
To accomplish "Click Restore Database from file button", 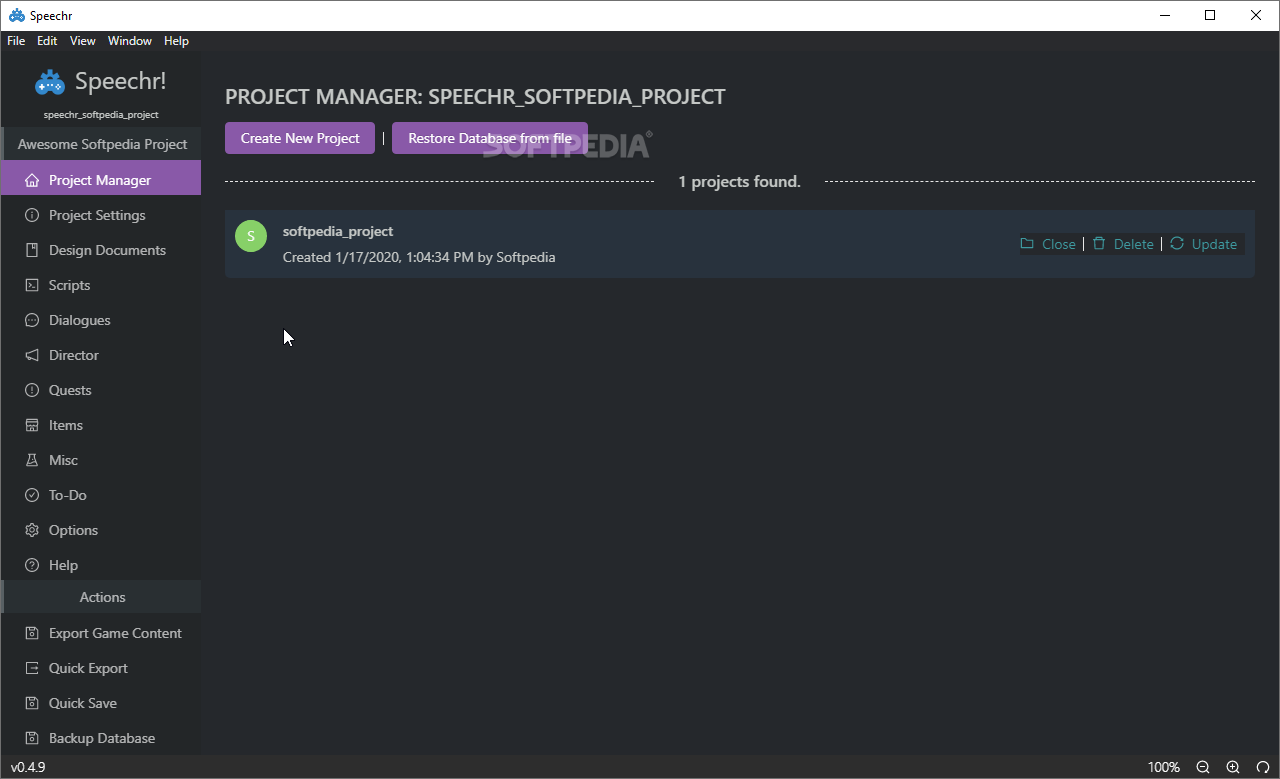I will [490, 138].
